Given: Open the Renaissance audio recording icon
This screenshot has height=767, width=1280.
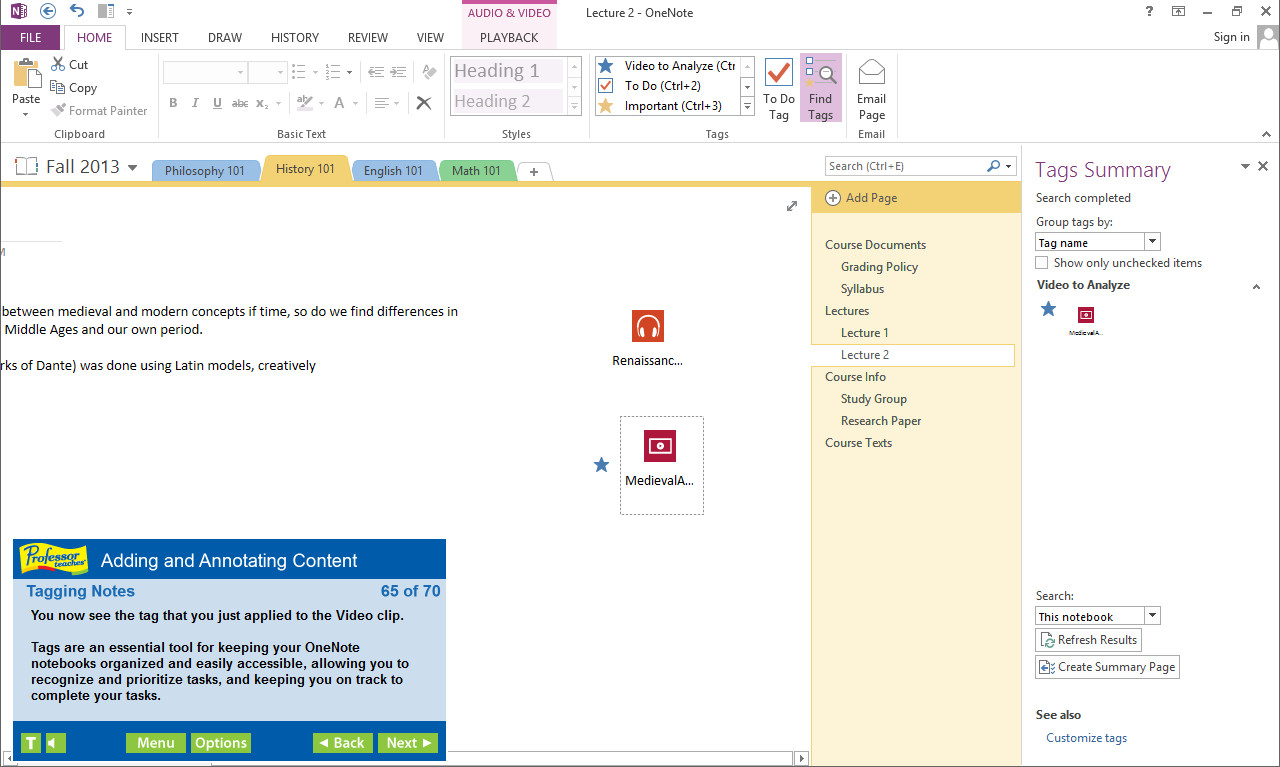Looking at the screenshot, I should 647,325.
